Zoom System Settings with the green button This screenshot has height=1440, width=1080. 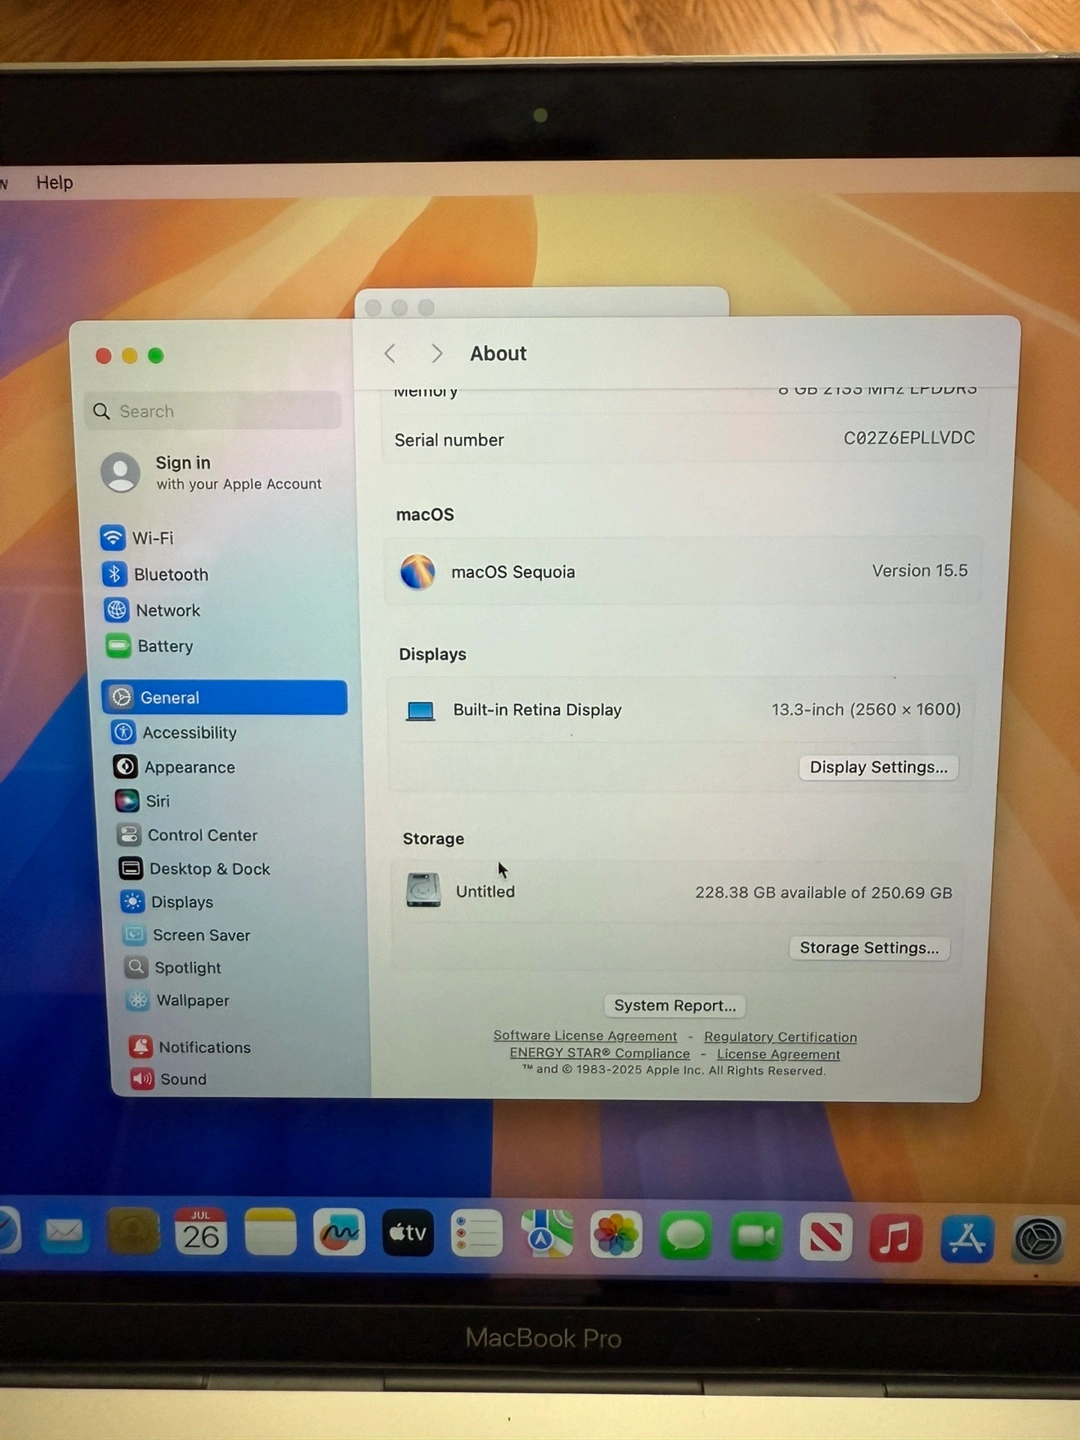[155, 355]
